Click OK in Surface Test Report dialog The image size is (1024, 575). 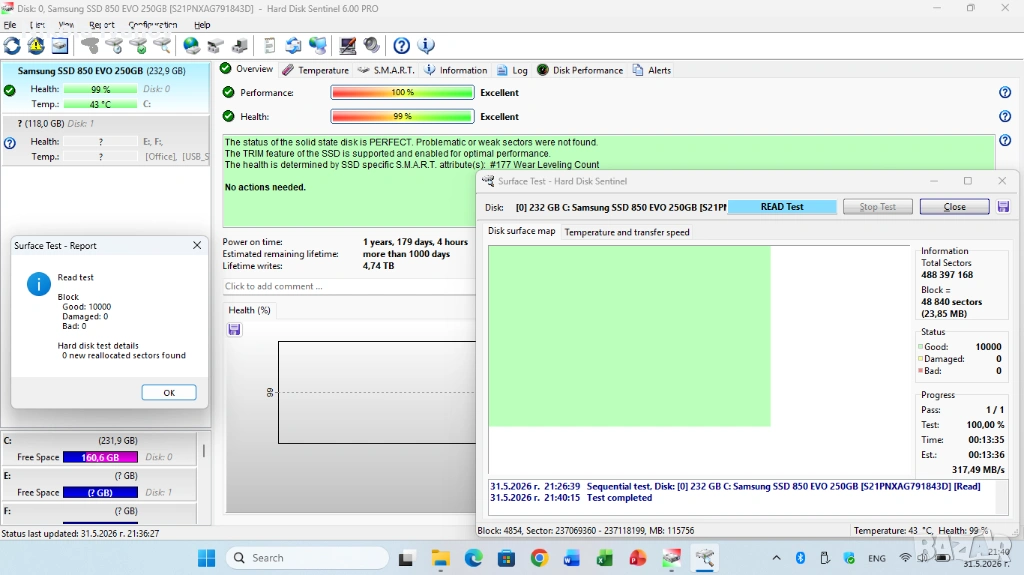point(169,393)
